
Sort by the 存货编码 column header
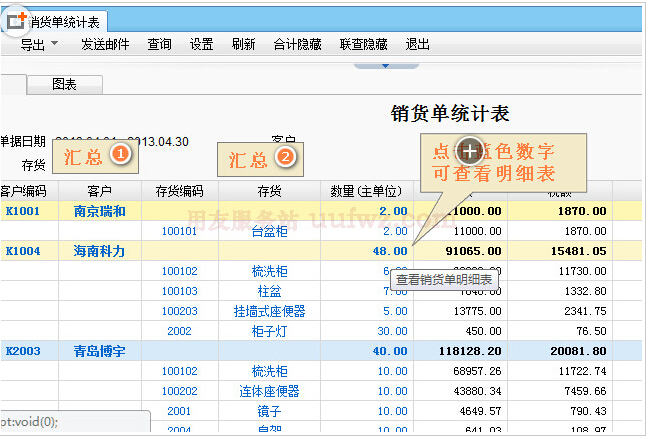[x=179, y=191]
